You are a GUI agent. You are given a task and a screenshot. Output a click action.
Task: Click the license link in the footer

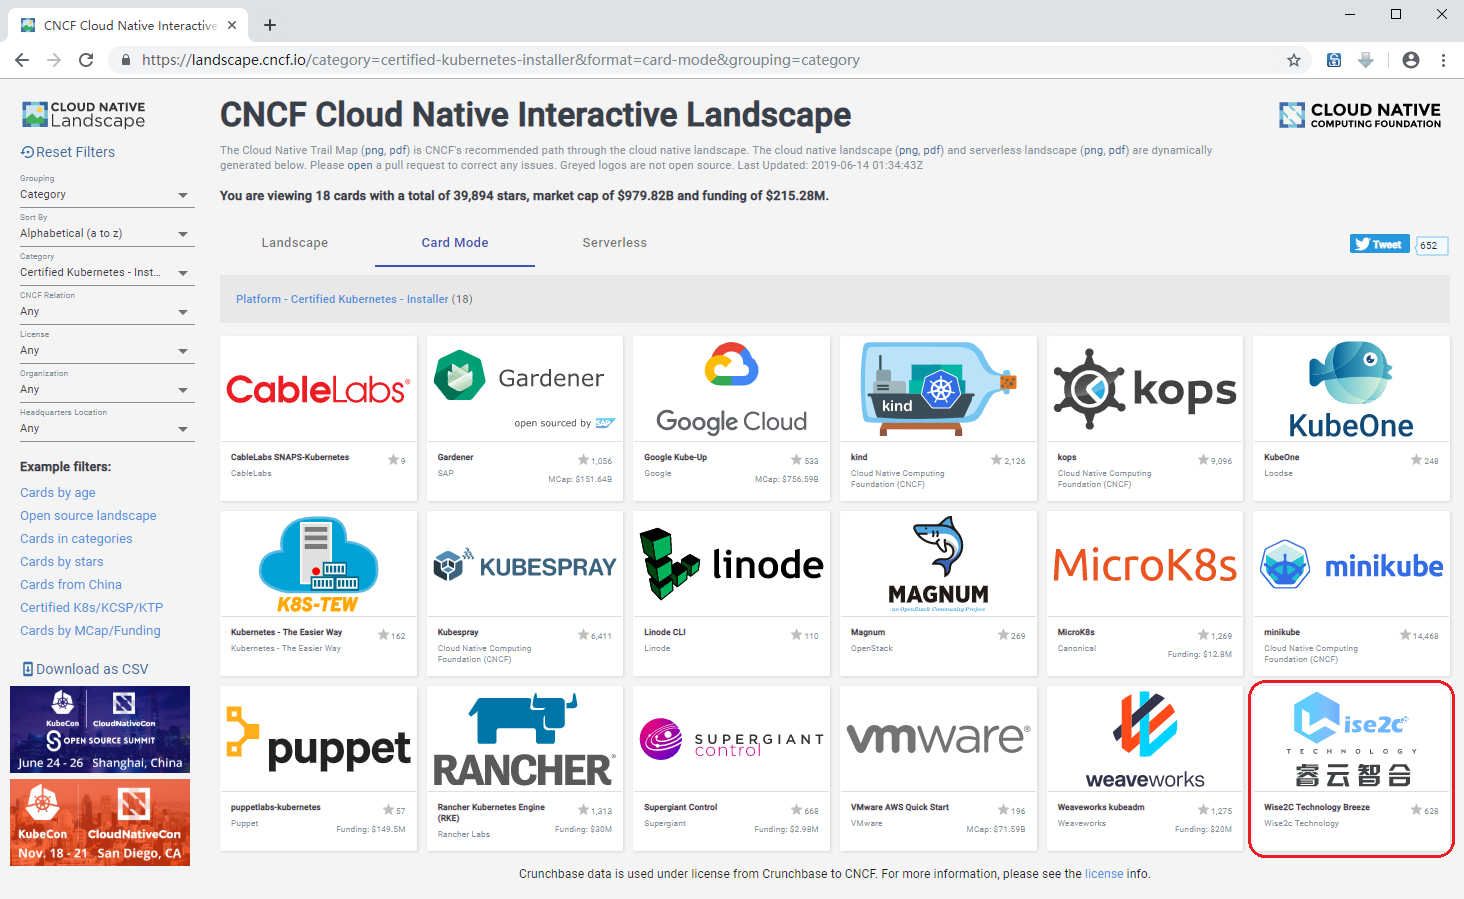click(1104, 874)
